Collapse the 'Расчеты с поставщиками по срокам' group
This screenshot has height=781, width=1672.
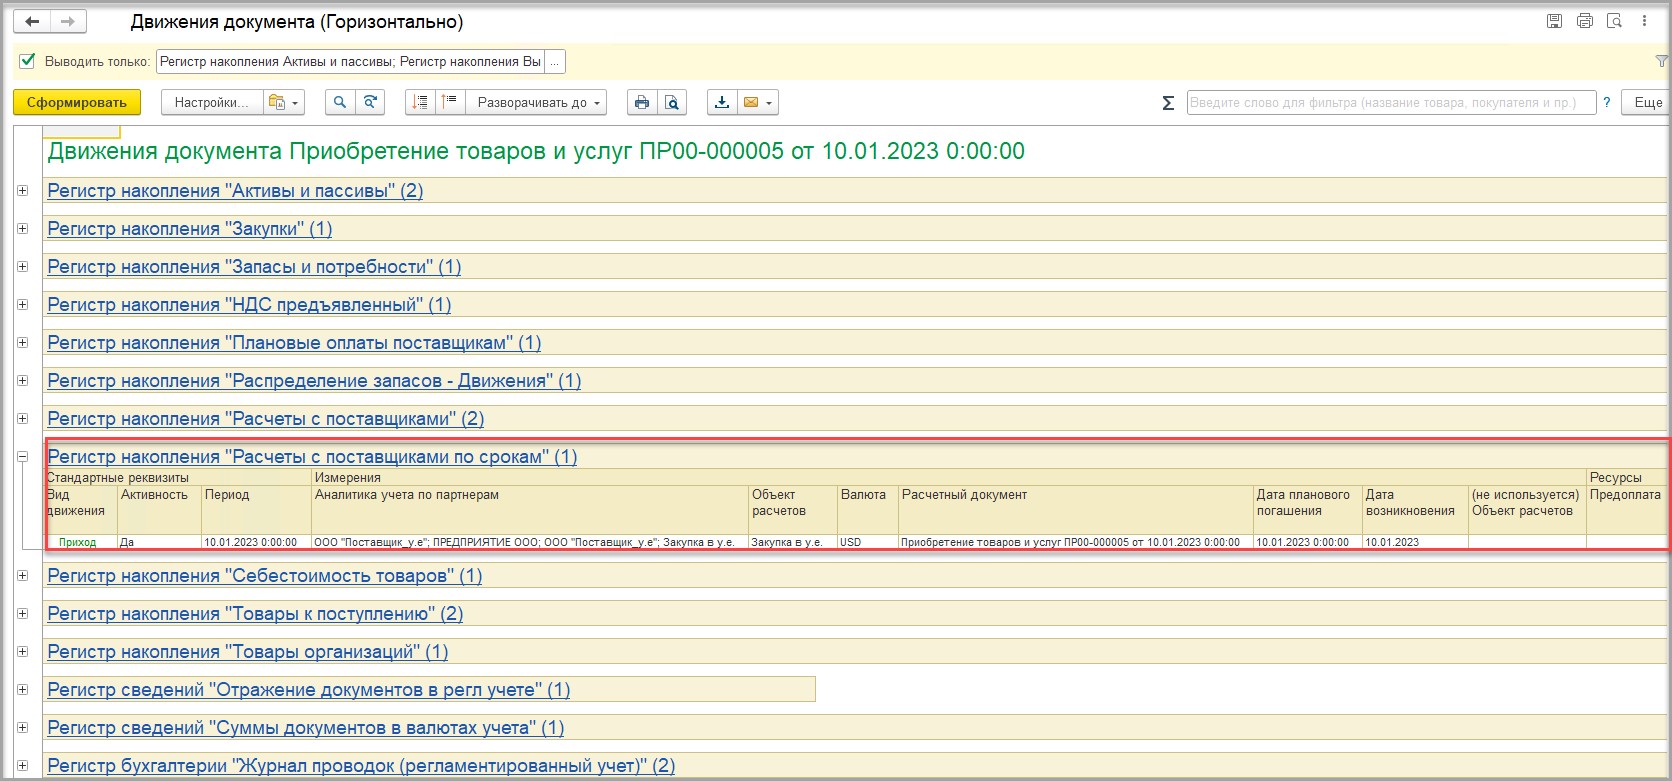pos(22,457)
